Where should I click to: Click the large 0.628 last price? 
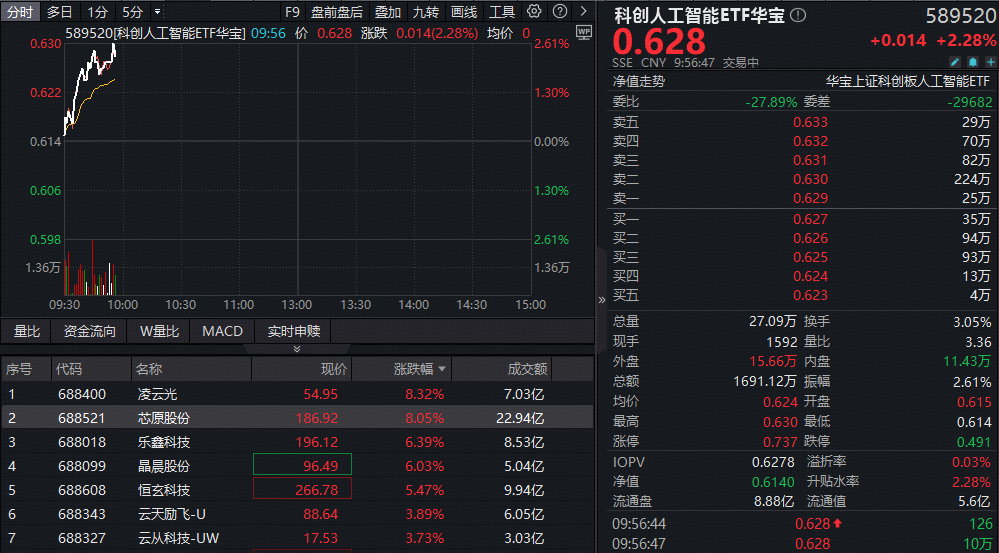click(x=659, y=41)
